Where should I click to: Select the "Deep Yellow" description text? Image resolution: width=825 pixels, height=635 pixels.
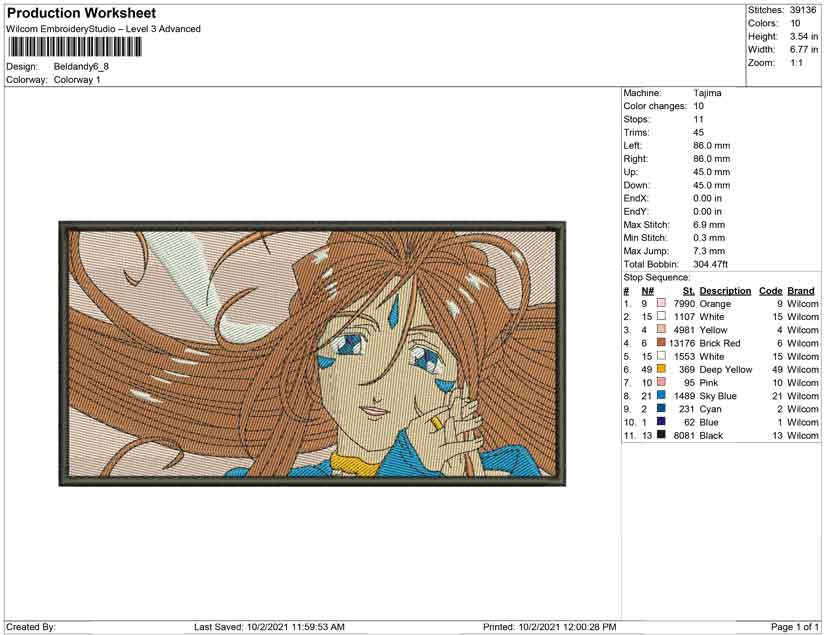click(x=726, y=369)
